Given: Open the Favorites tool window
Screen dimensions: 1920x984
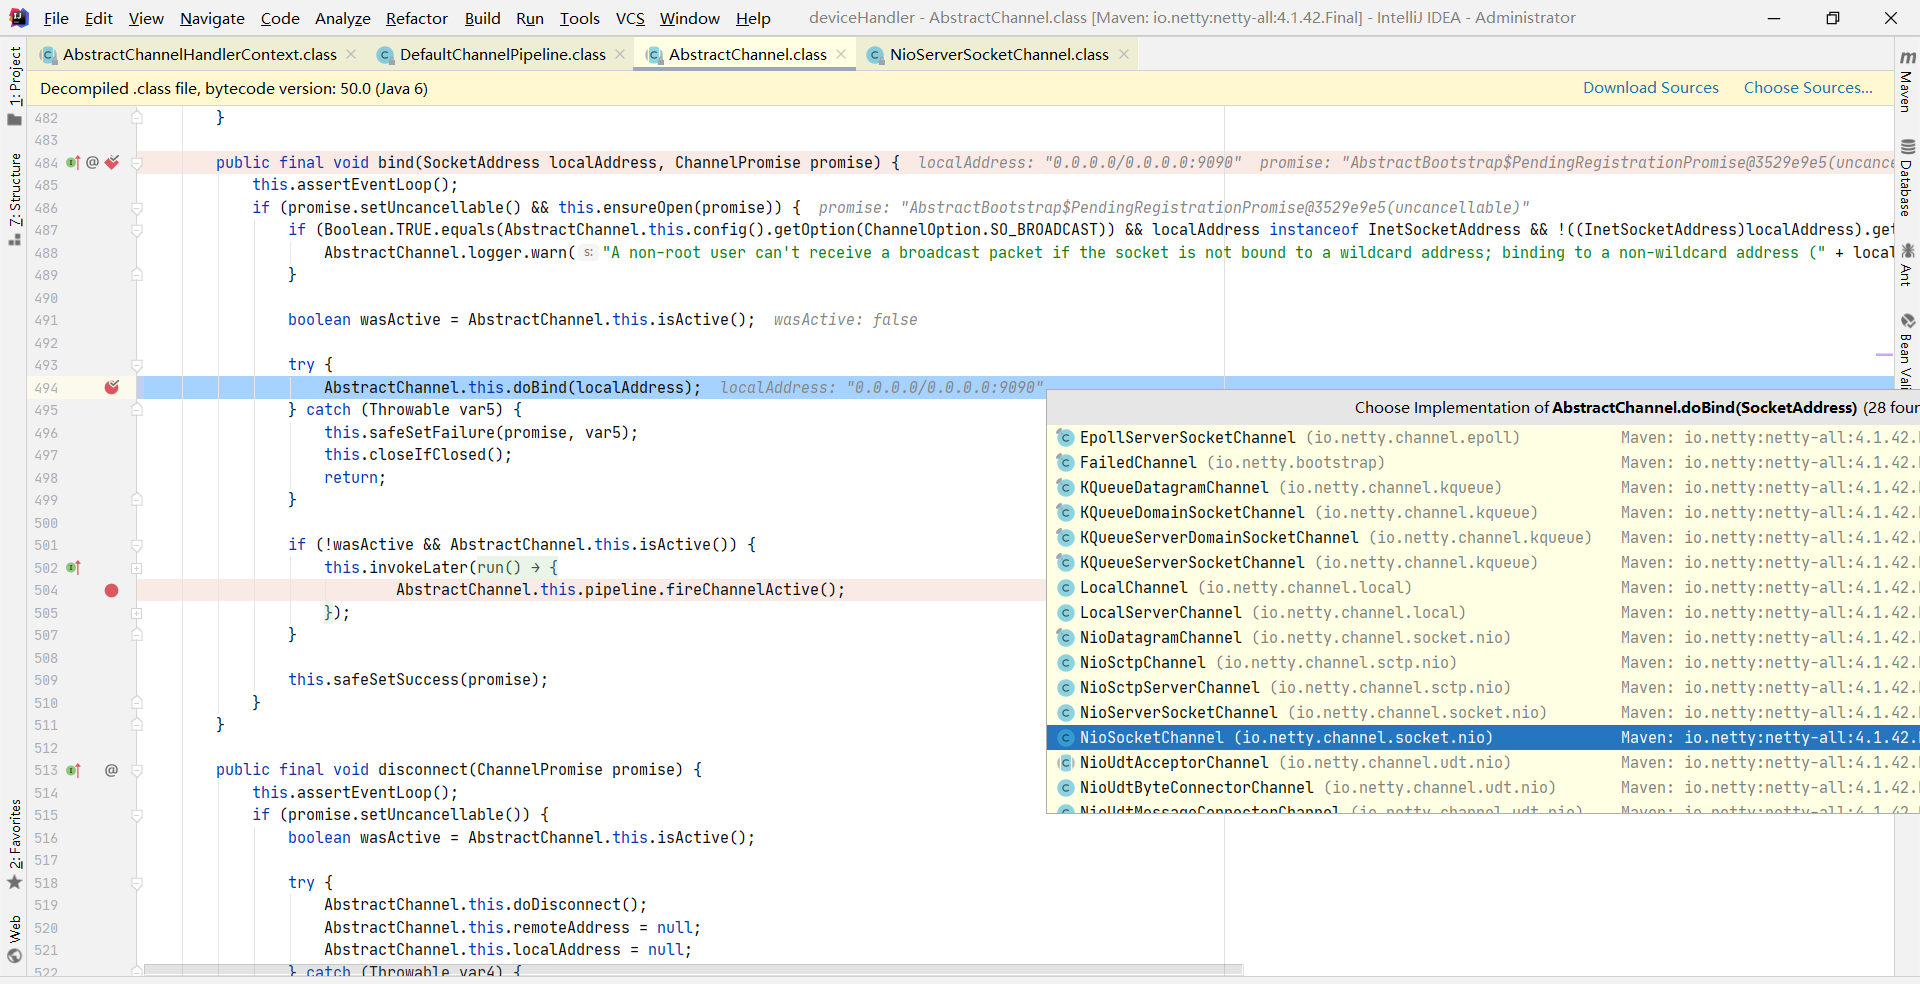Looking at the screenshot, I should click(14, 845).
